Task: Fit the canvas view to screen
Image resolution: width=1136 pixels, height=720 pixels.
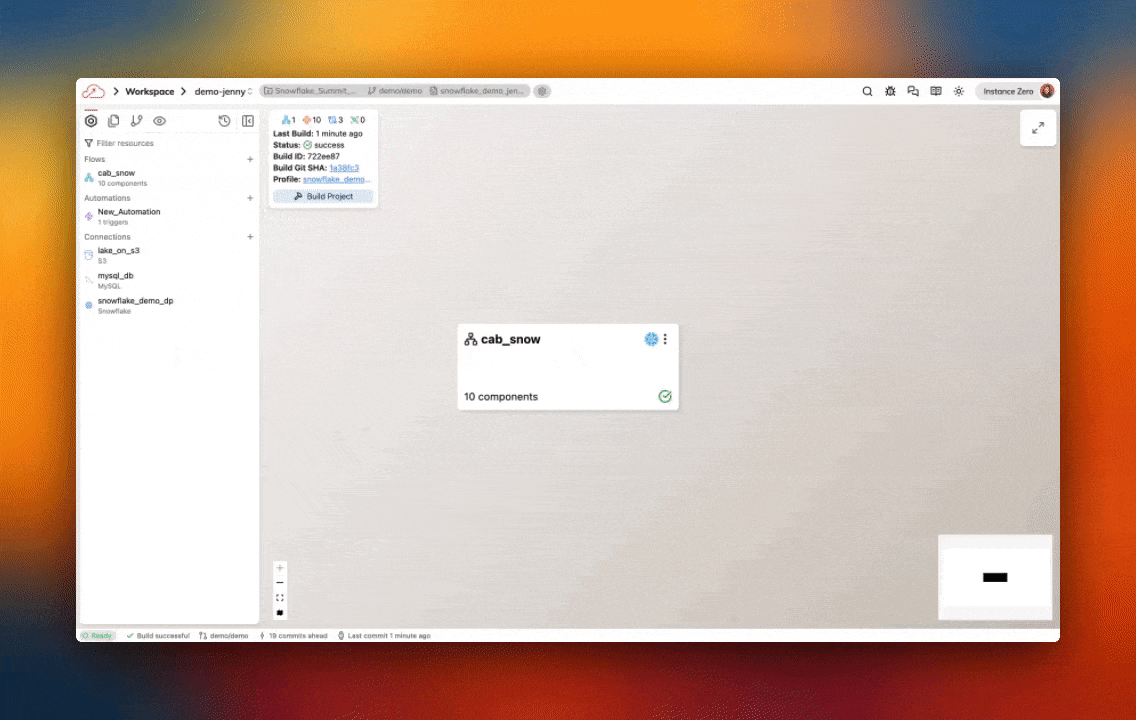Action: (280, 598)
